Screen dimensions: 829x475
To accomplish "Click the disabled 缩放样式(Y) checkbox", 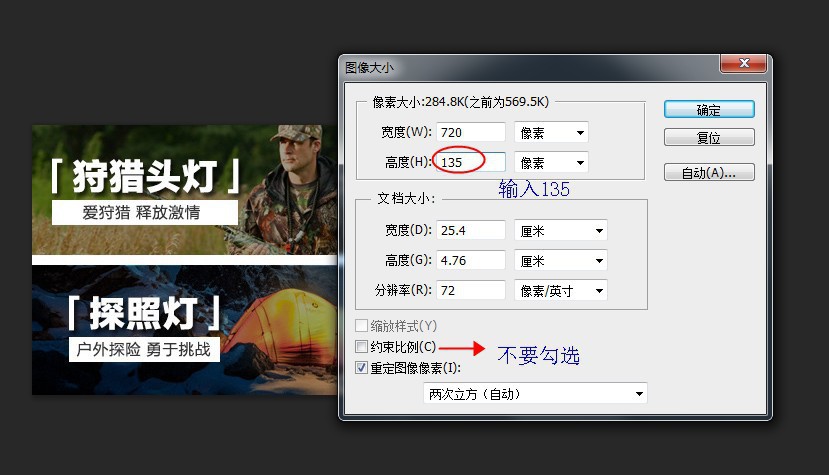I will [362, 325].
